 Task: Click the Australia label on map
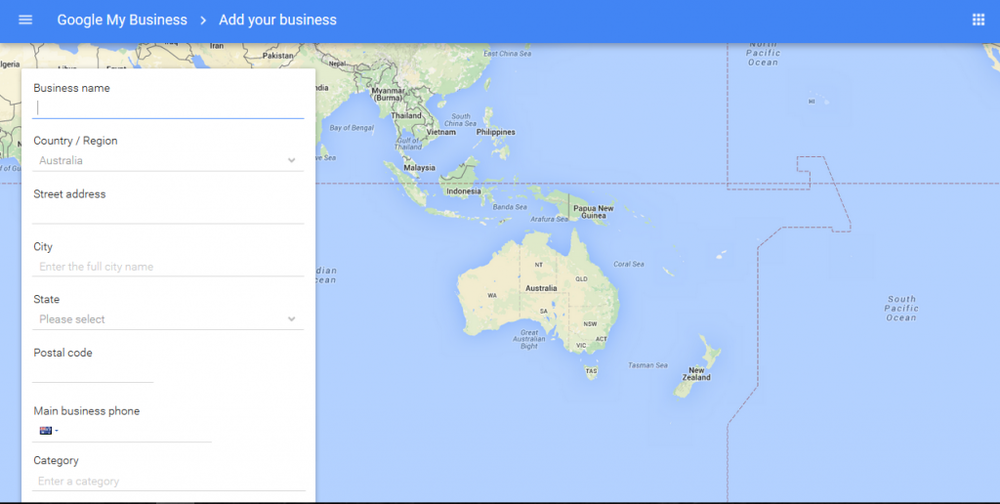pyautogui.click(x=541, y=288)
